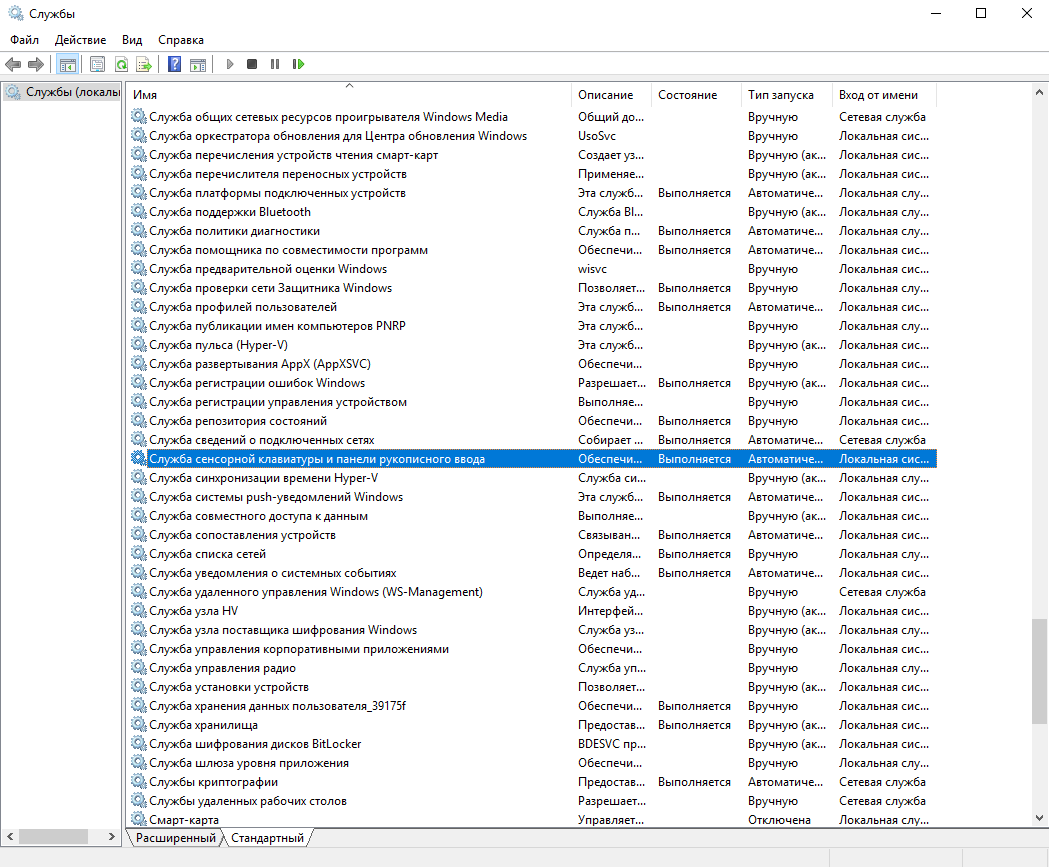Image resolution: width=1049 pixels, height=867 pixels.
Task: Sort by the Описание column header
Action: tap(611, 95)
